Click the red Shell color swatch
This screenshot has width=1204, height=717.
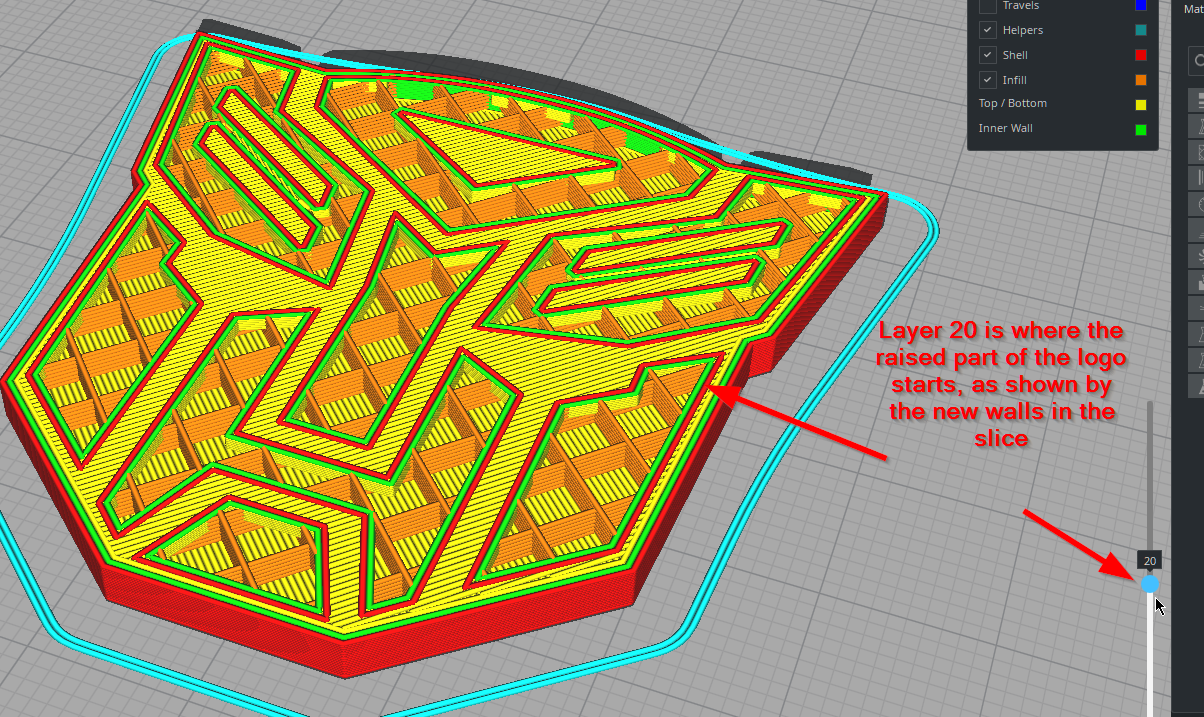pos(1141,55)
